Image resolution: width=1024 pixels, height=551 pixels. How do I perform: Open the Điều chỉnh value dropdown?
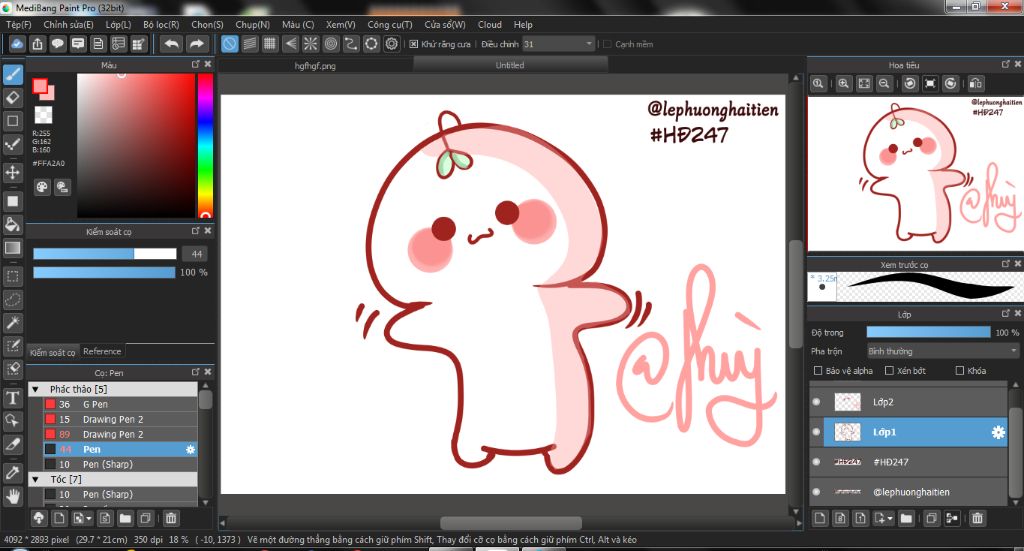point(589,44)
